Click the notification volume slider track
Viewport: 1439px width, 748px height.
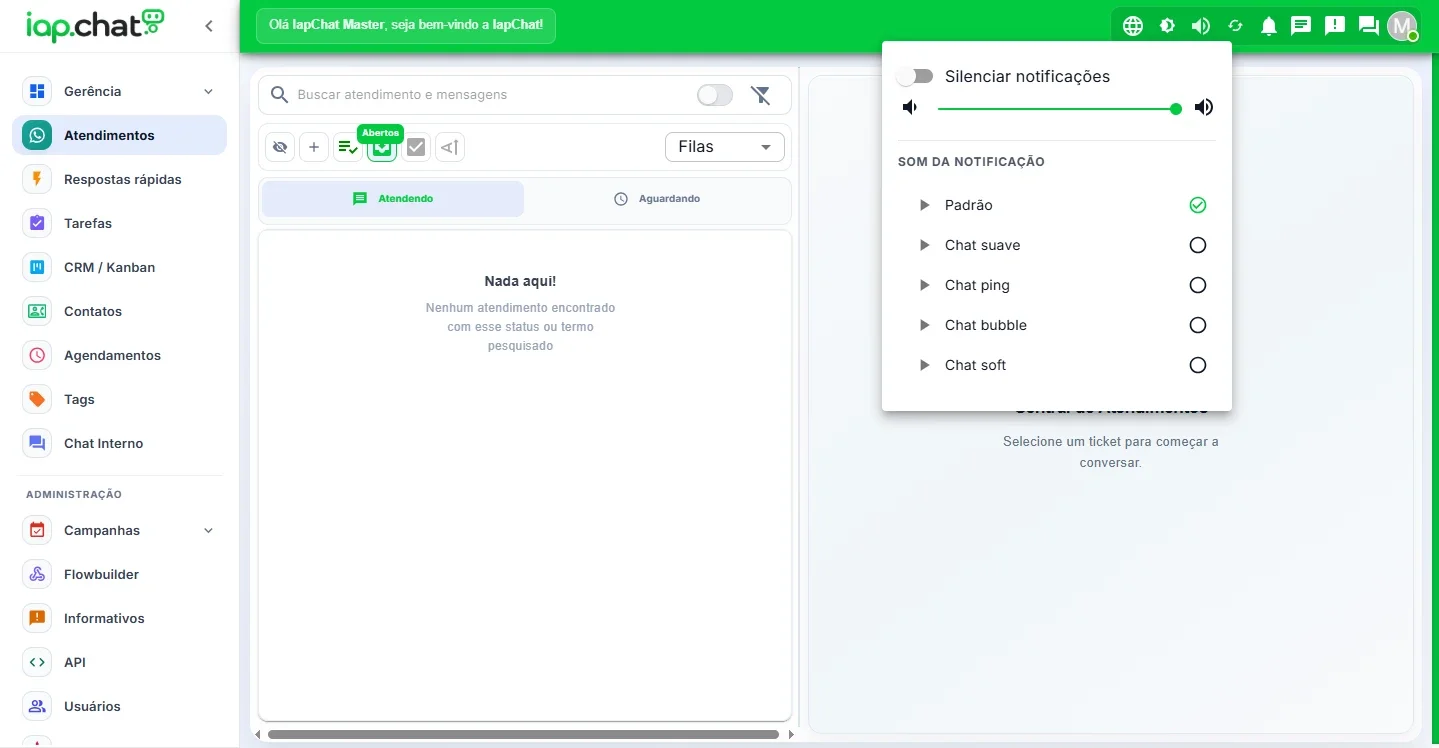pos(1057,108)
